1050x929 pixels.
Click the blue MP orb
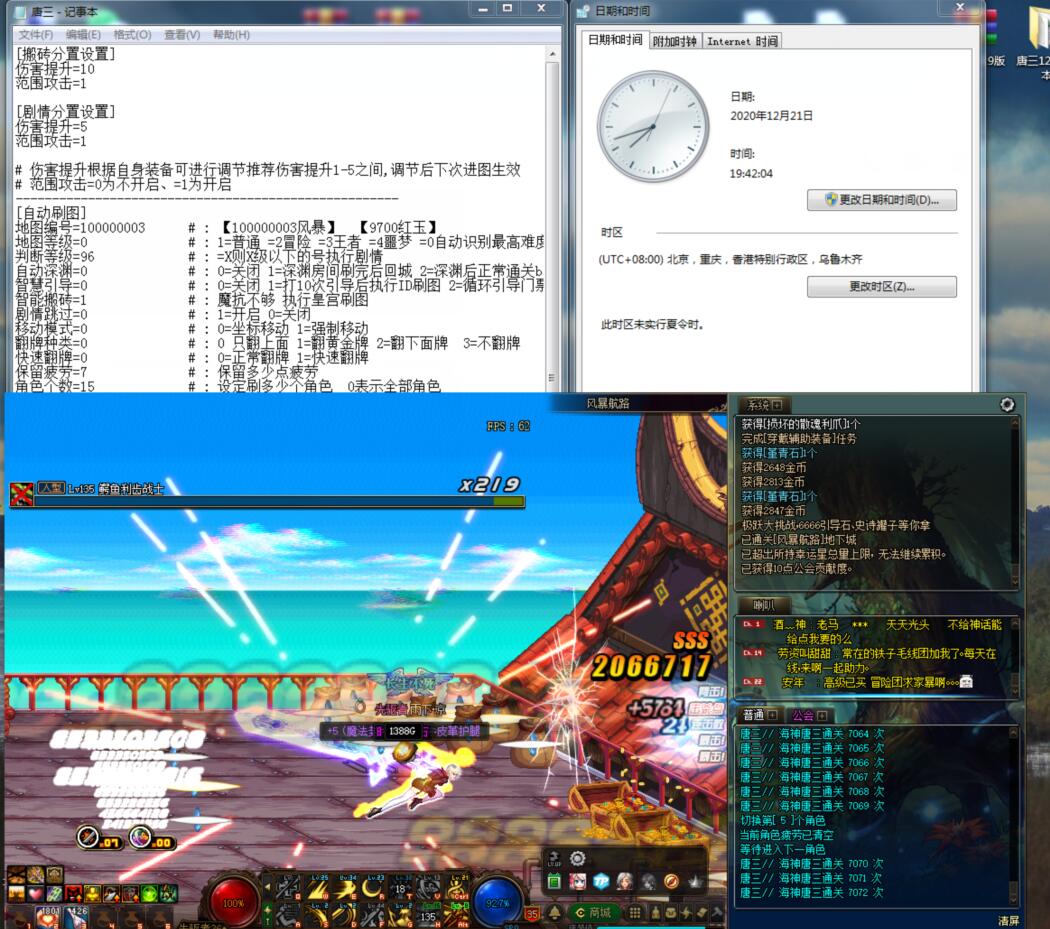coord(498,902)
